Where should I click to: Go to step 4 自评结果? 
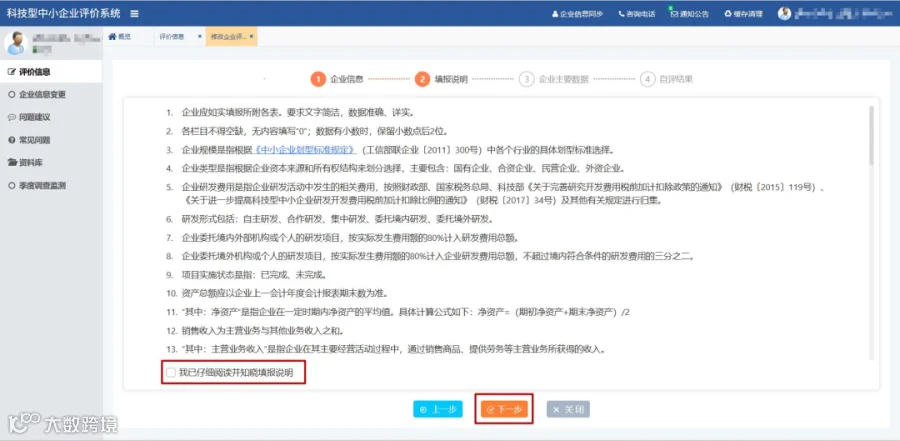tap(666, 79)
